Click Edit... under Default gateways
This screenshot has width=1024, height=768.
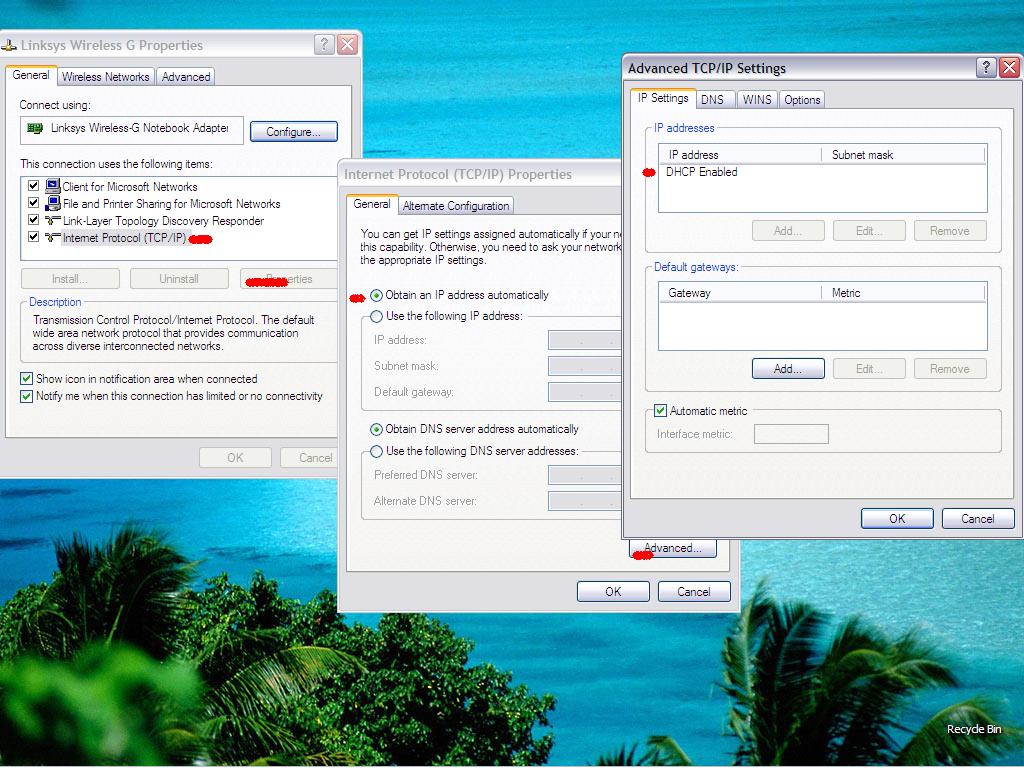pos(869,369)
